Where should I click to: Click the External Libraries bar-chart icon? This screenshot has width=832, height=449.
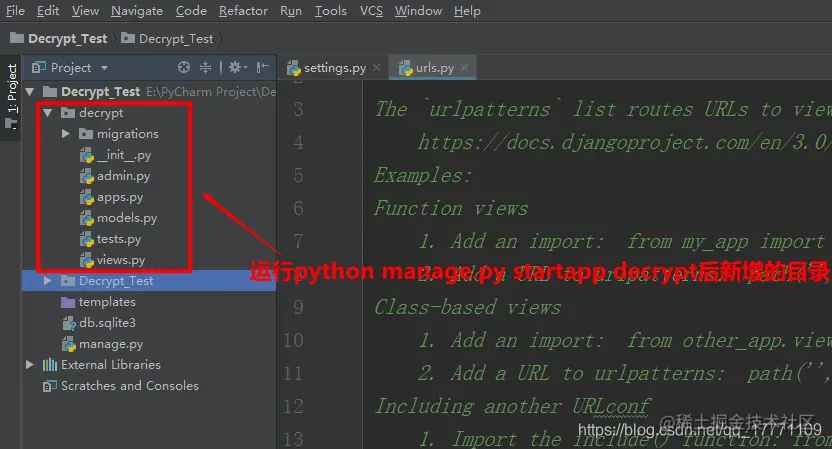[50, 365]
